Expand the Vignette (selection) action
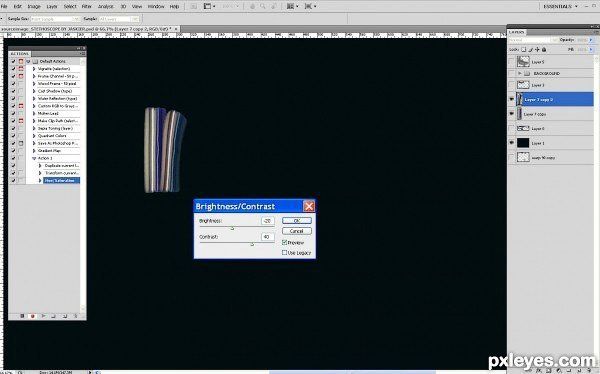600x374 pixels. pyautogui.click(x=34, y=69)
